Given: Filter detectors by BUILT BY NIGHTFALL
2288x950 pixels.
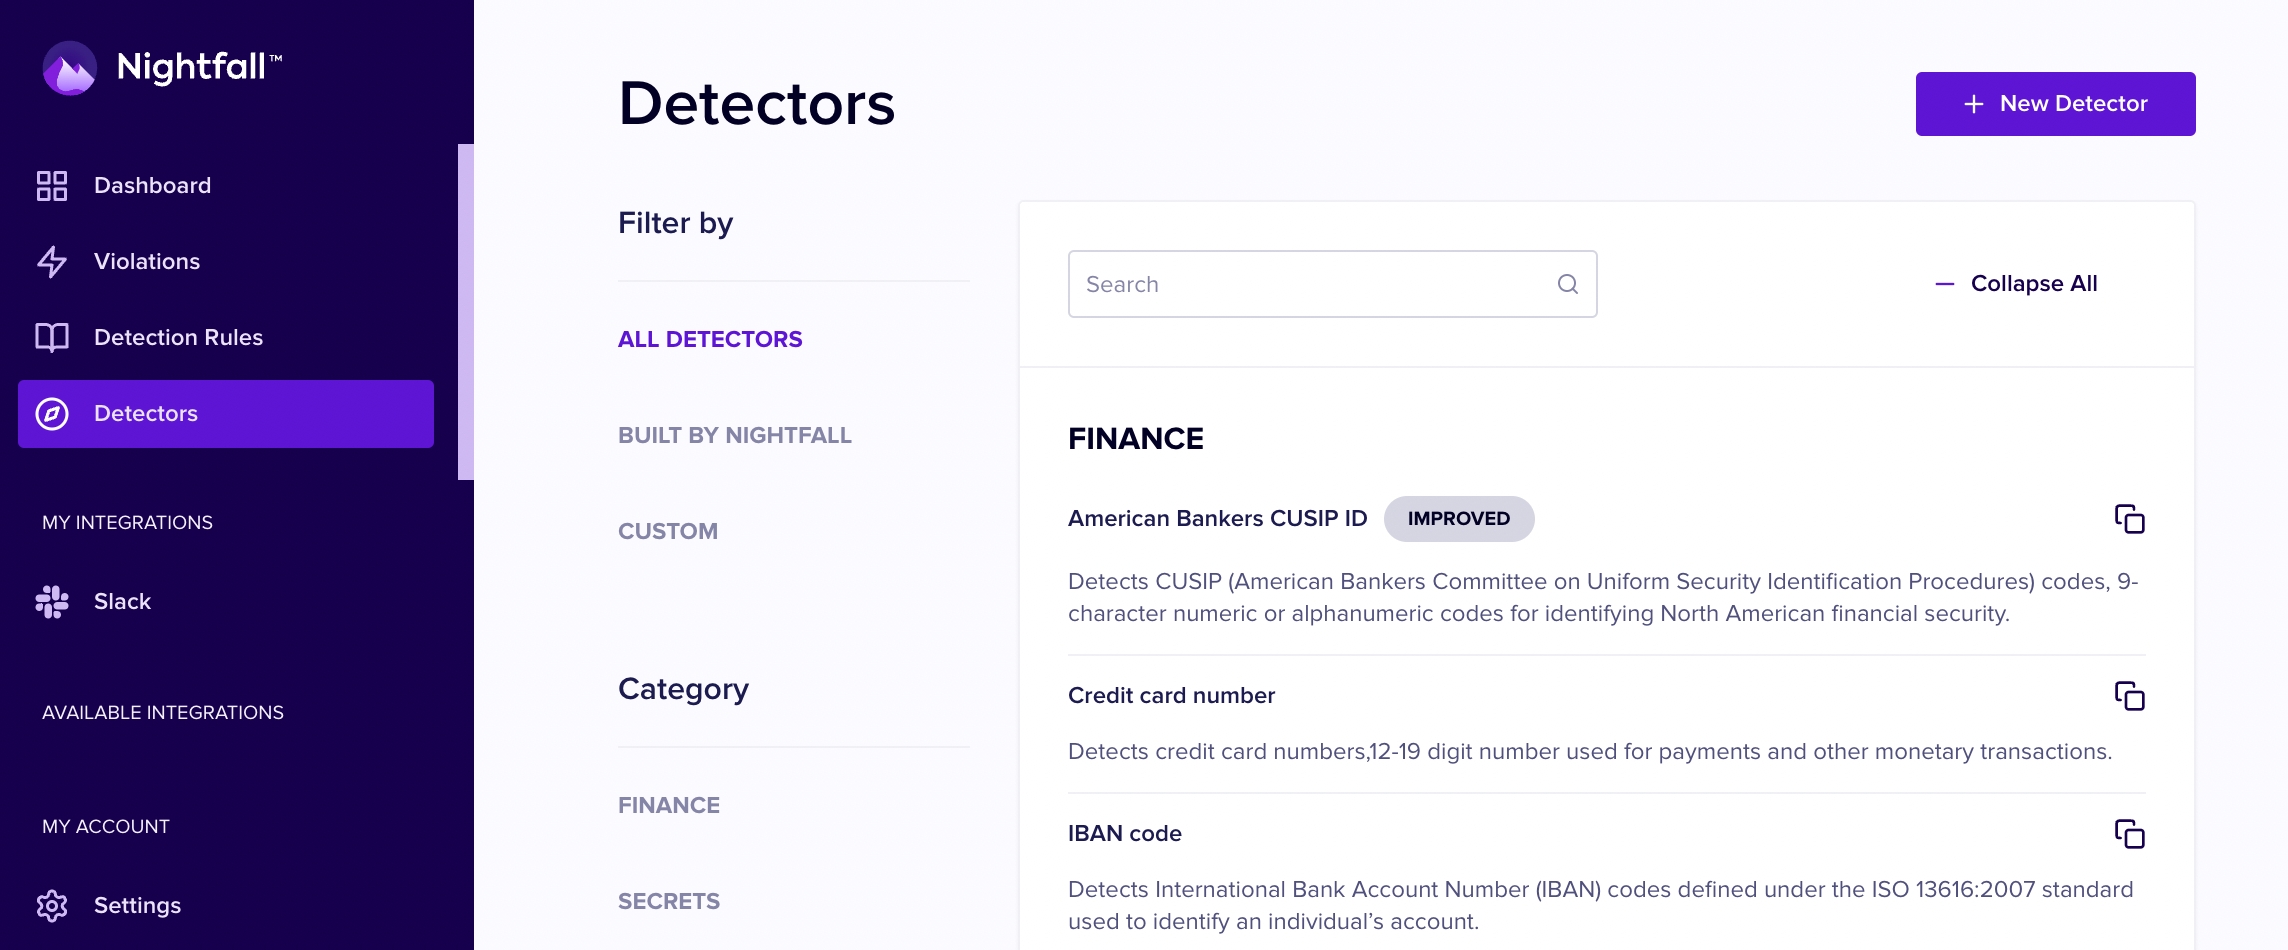Looking at the screenshot, I should click(735, 435).
